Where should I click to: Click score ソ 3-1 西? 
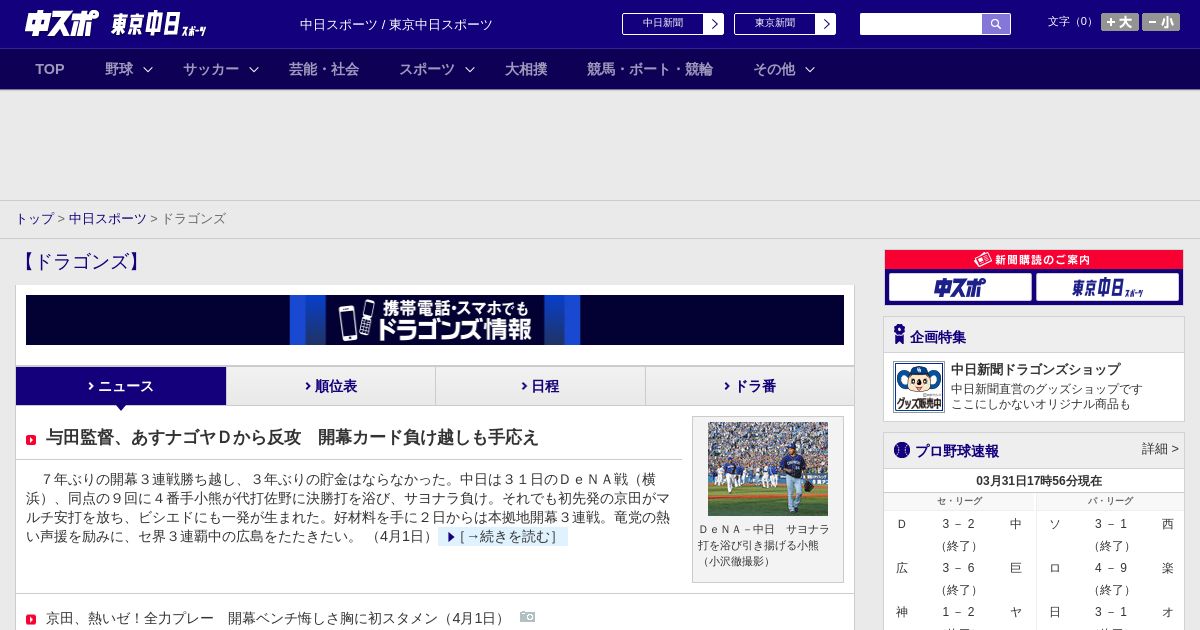click(1111, 524)
